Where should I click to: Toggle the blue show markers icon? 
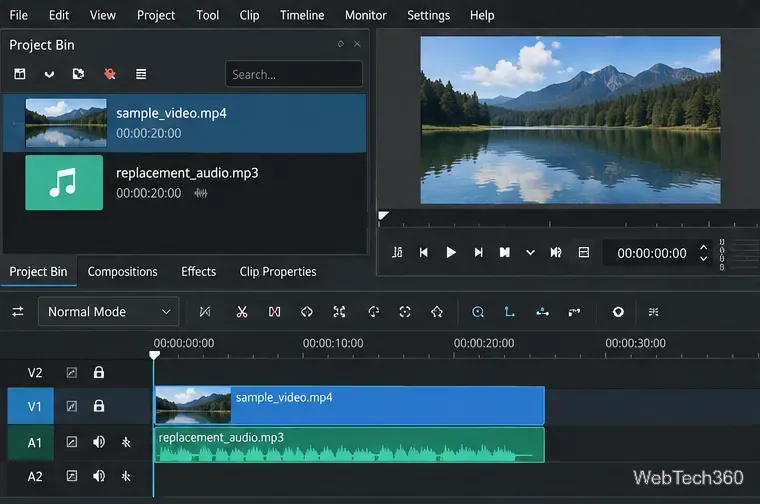click(x=542, y=312)
